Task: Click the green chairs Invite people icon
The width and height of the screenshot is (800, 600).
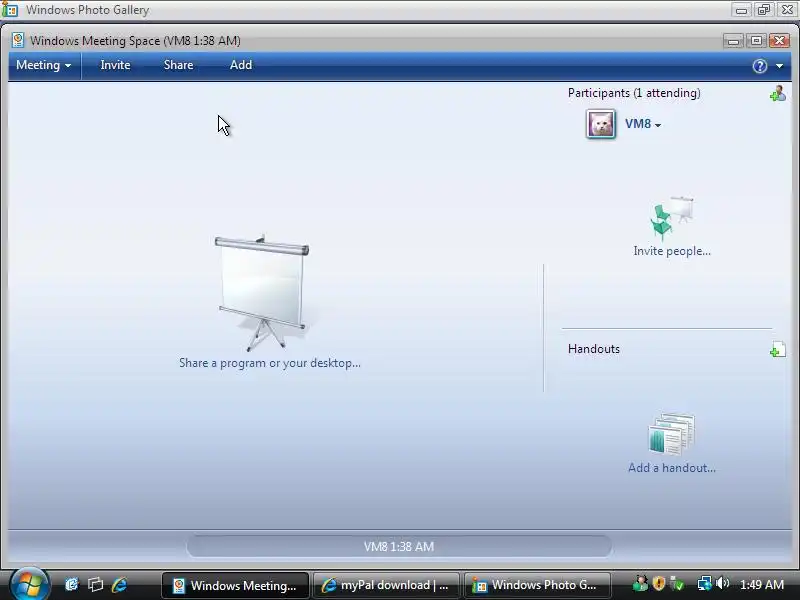Action: click(x=671, y=217)
